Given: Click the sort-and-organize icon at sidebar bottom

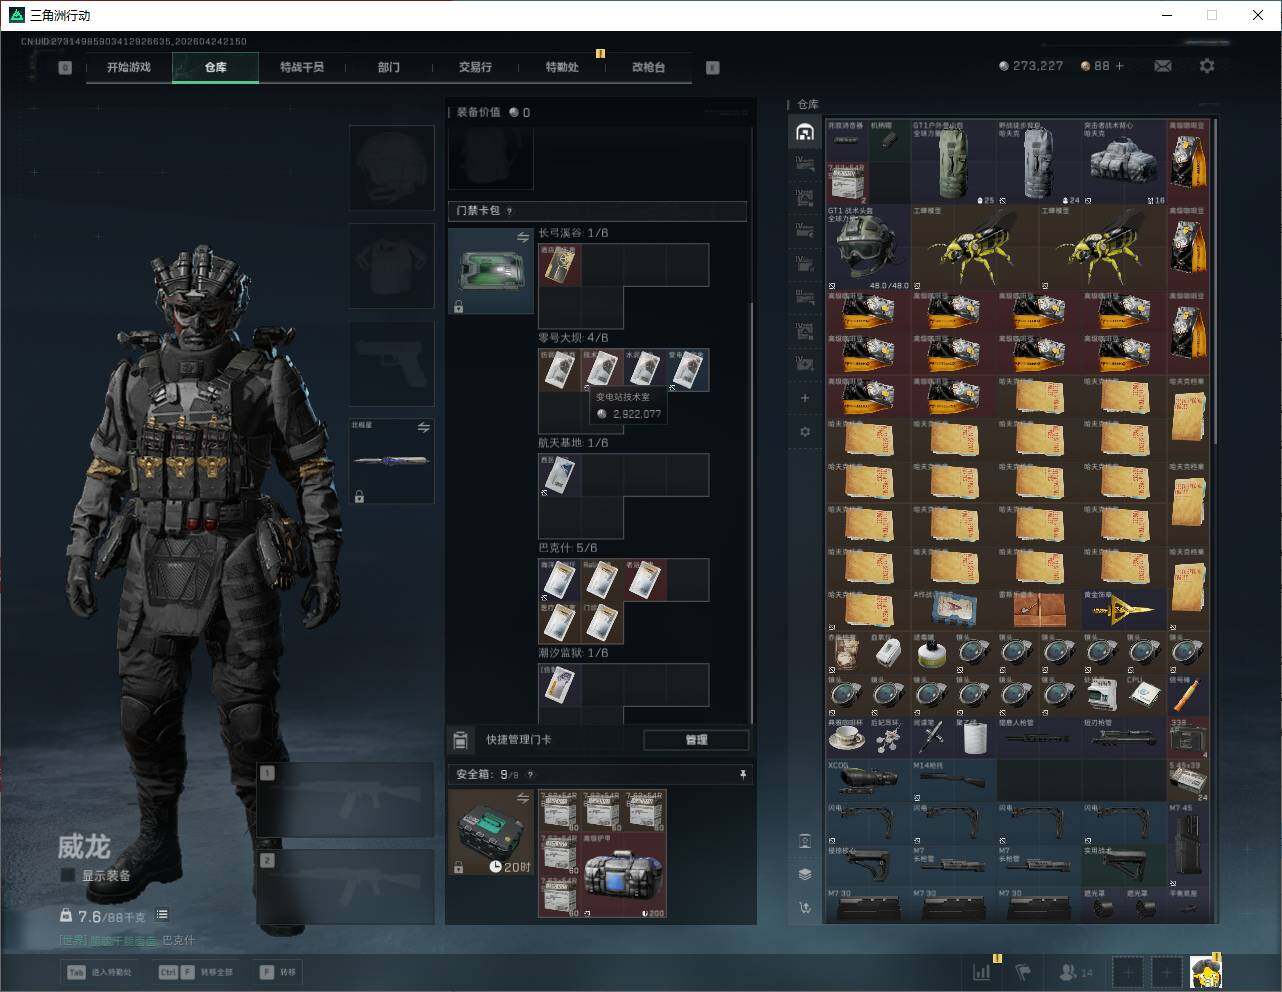Looking at the screenshot, I should (x=805, y=908).
